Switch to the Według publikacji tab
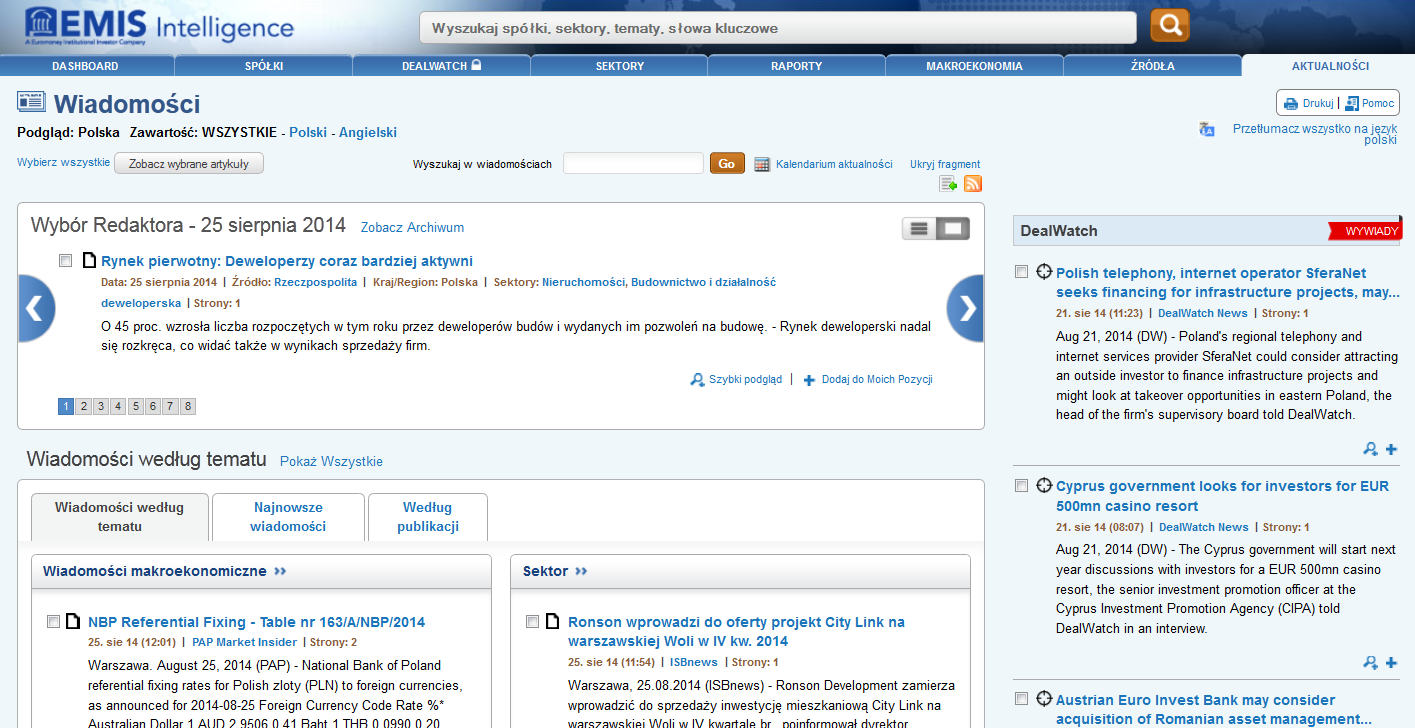1415x728 pixels. coord(428,517)
